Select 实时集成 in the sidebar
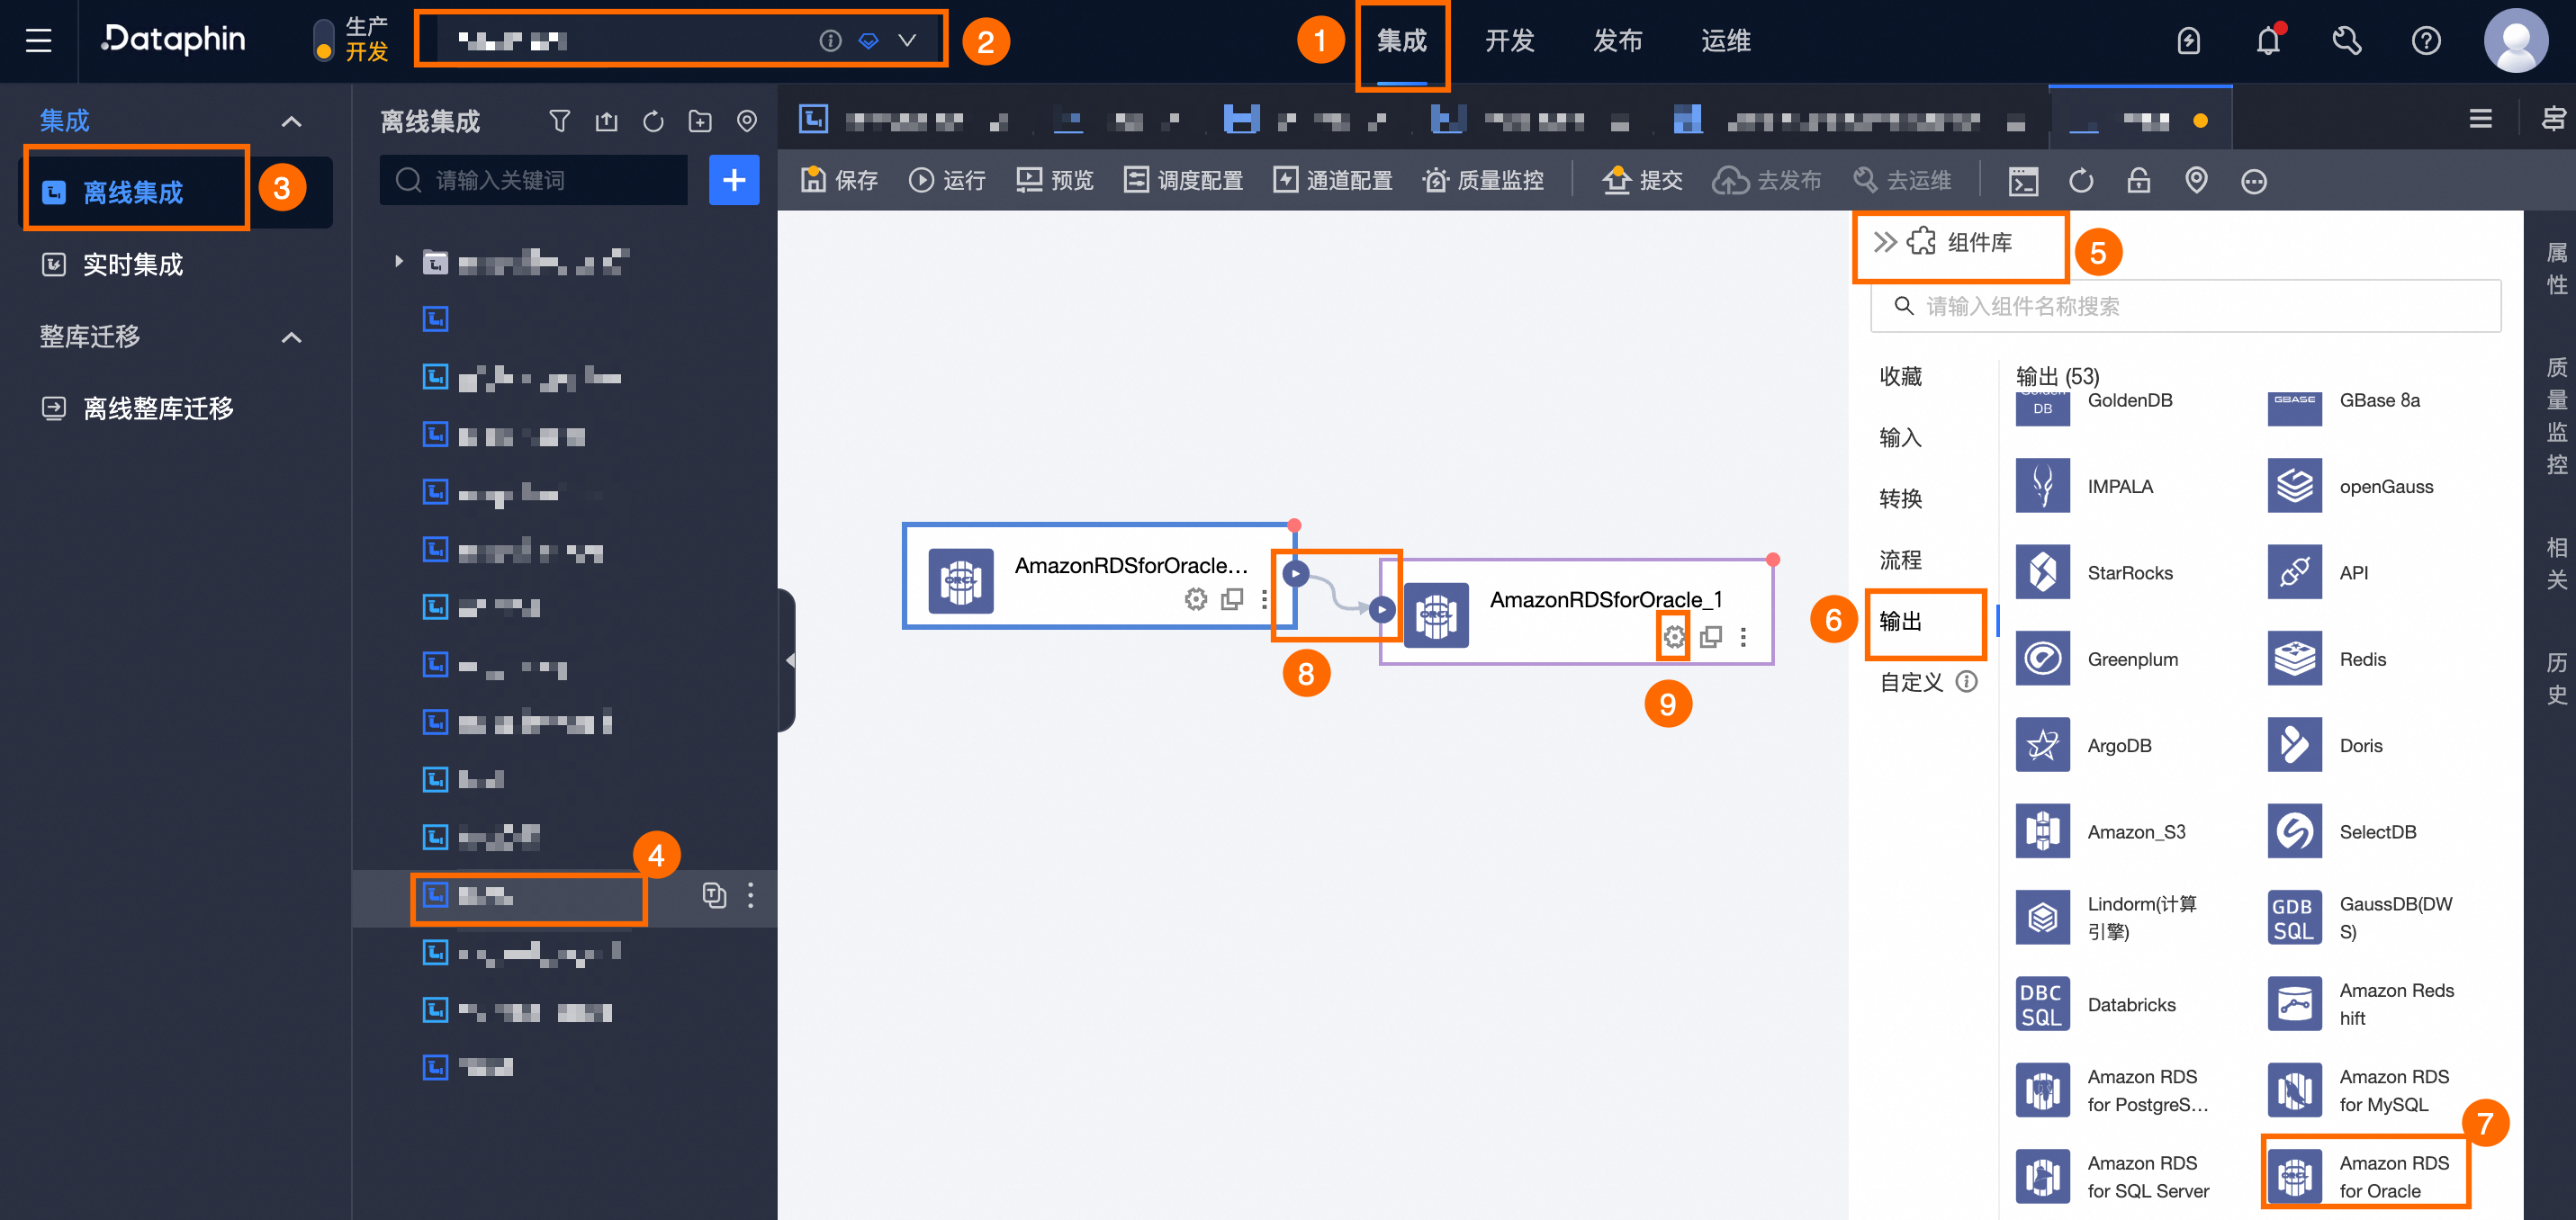The image size is (2576, 1220). (134, 264)
